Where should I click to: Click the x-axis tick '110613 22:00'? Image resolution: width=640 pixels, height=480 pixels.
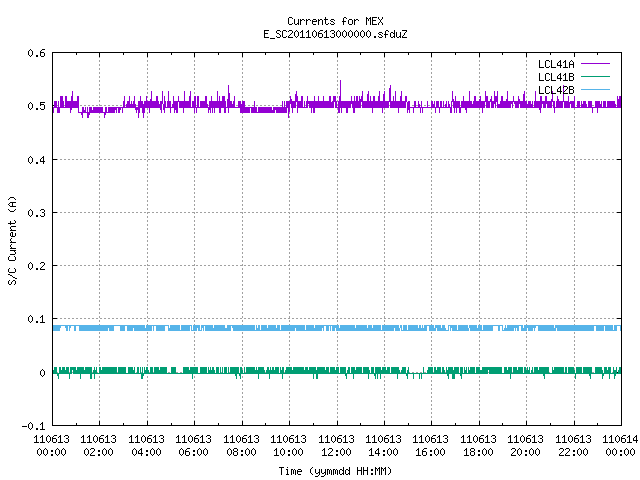[x=574, y=446]
